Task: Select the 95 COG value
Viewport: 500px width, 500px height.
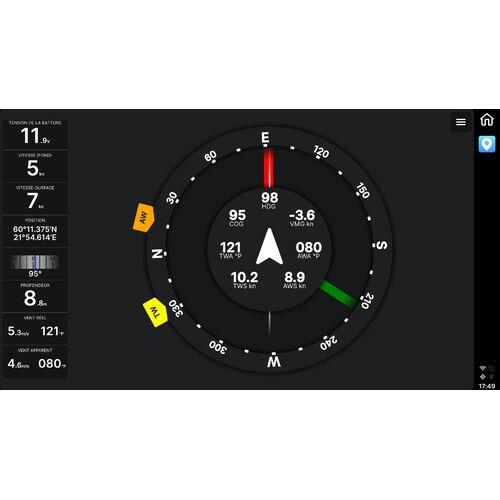Action: pyautogui.click(x=237, y=218)
